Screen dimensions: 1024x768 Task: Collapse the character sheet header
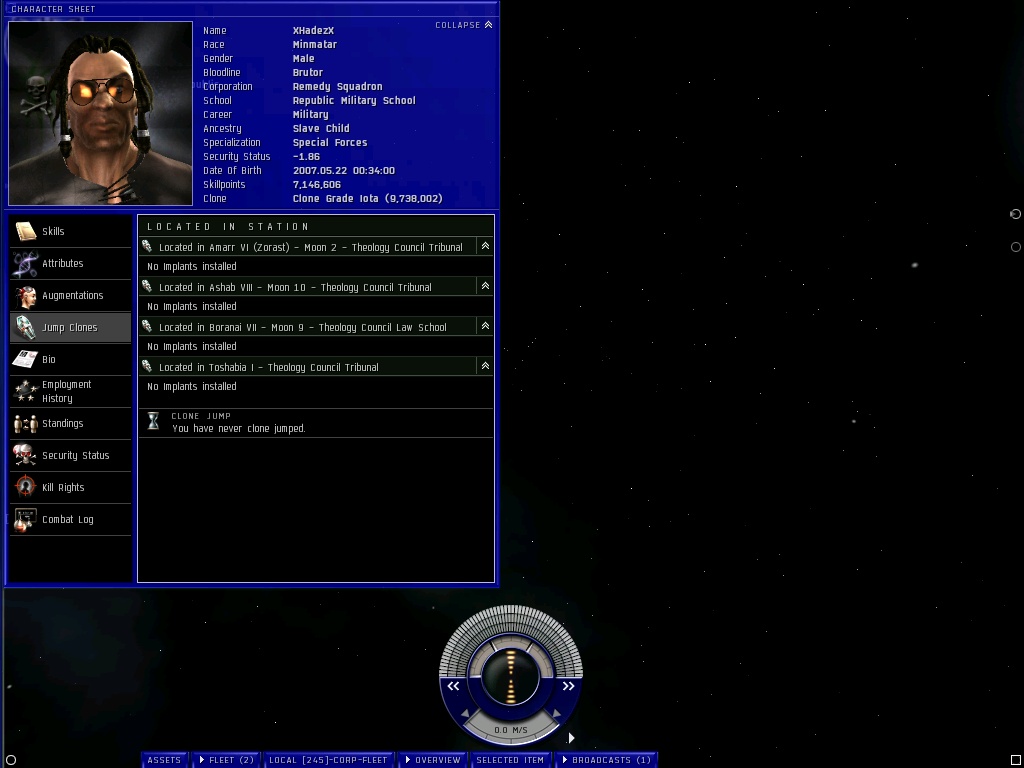[464, 25]
